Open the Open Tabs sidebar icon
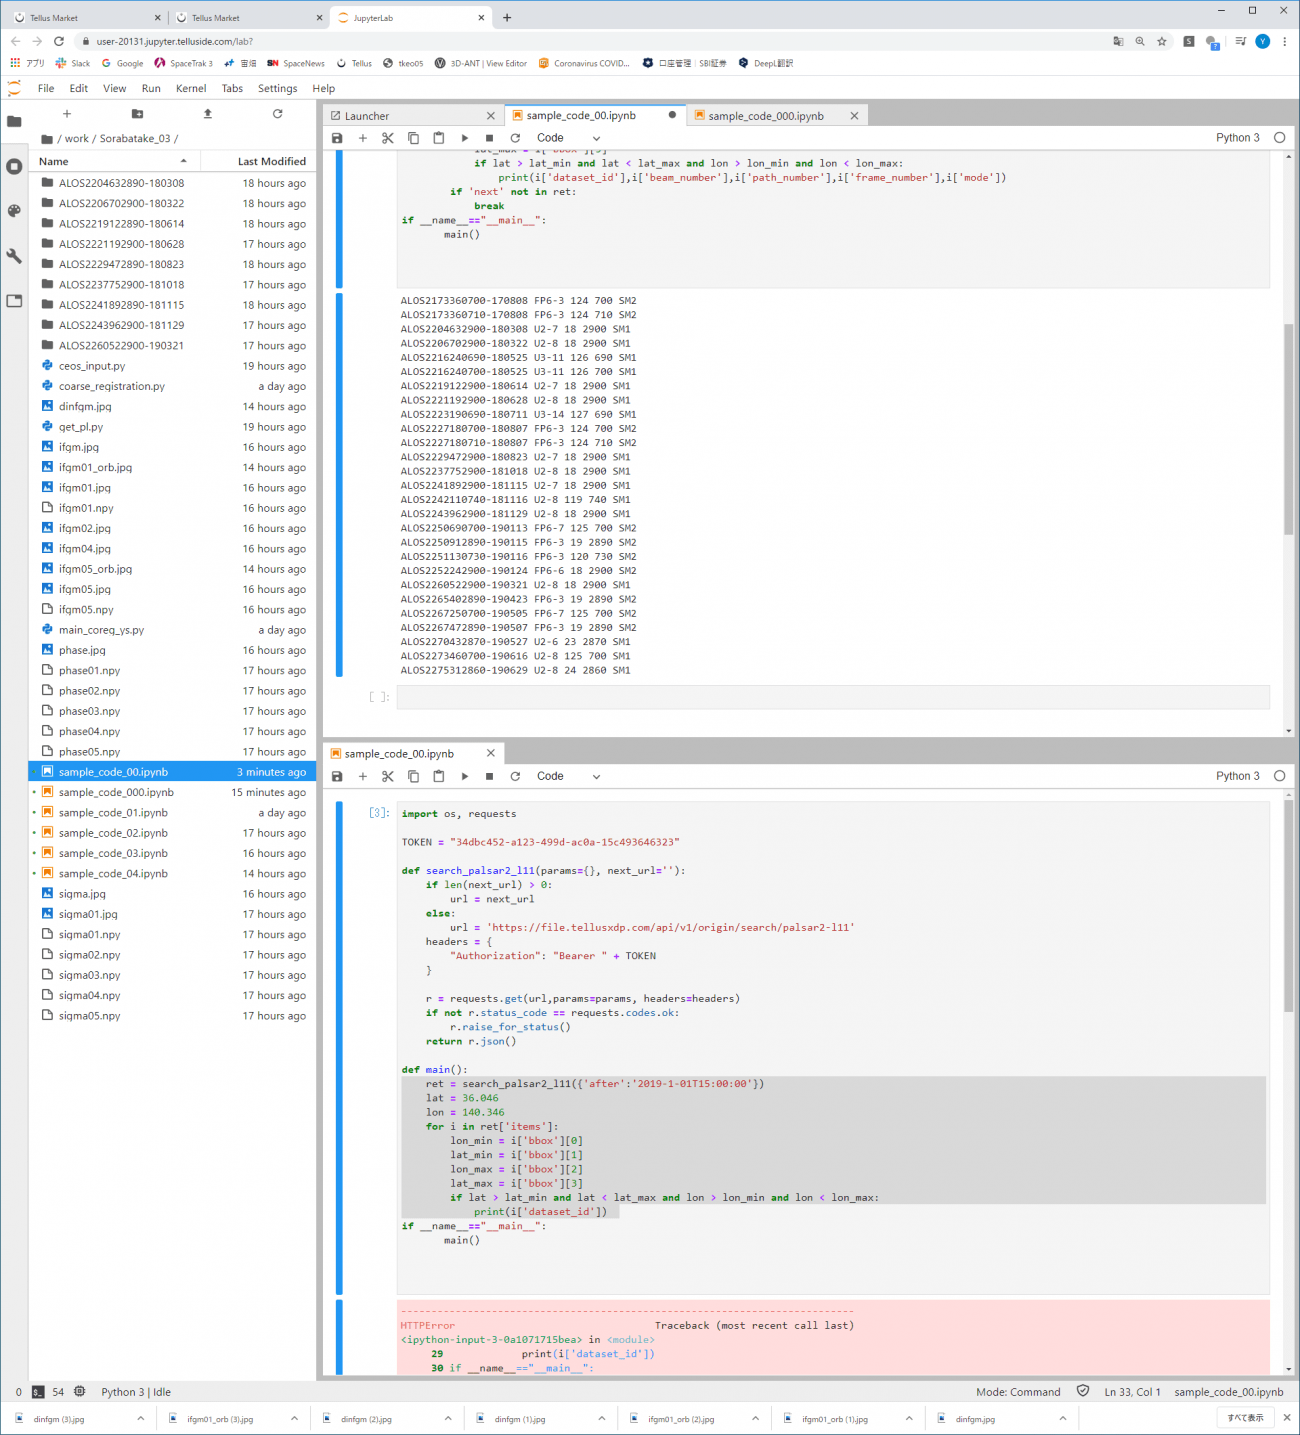1300x1435 pixels. [x=14, y=300]
